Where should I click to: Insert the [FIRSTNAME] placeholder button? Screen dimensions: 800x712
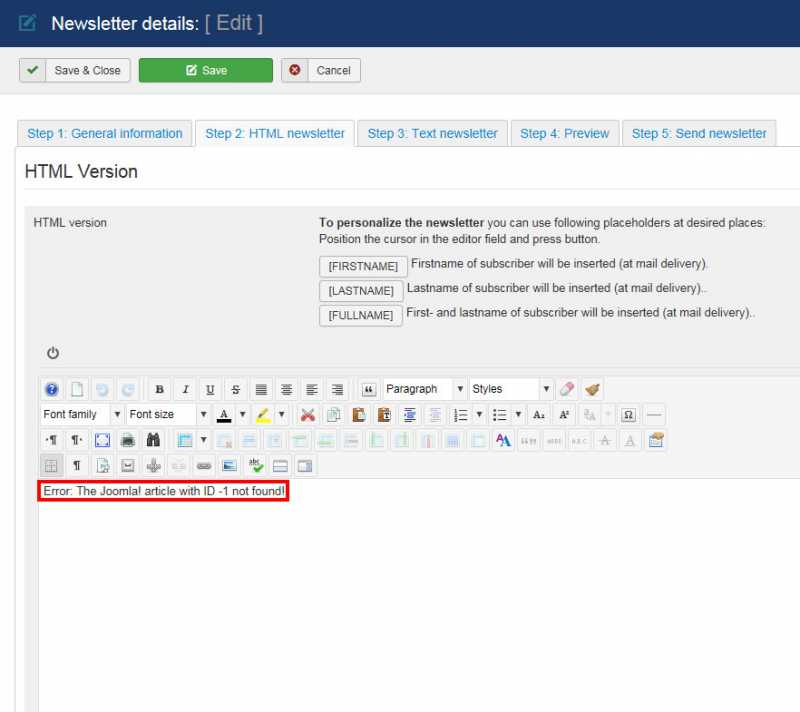363,266
